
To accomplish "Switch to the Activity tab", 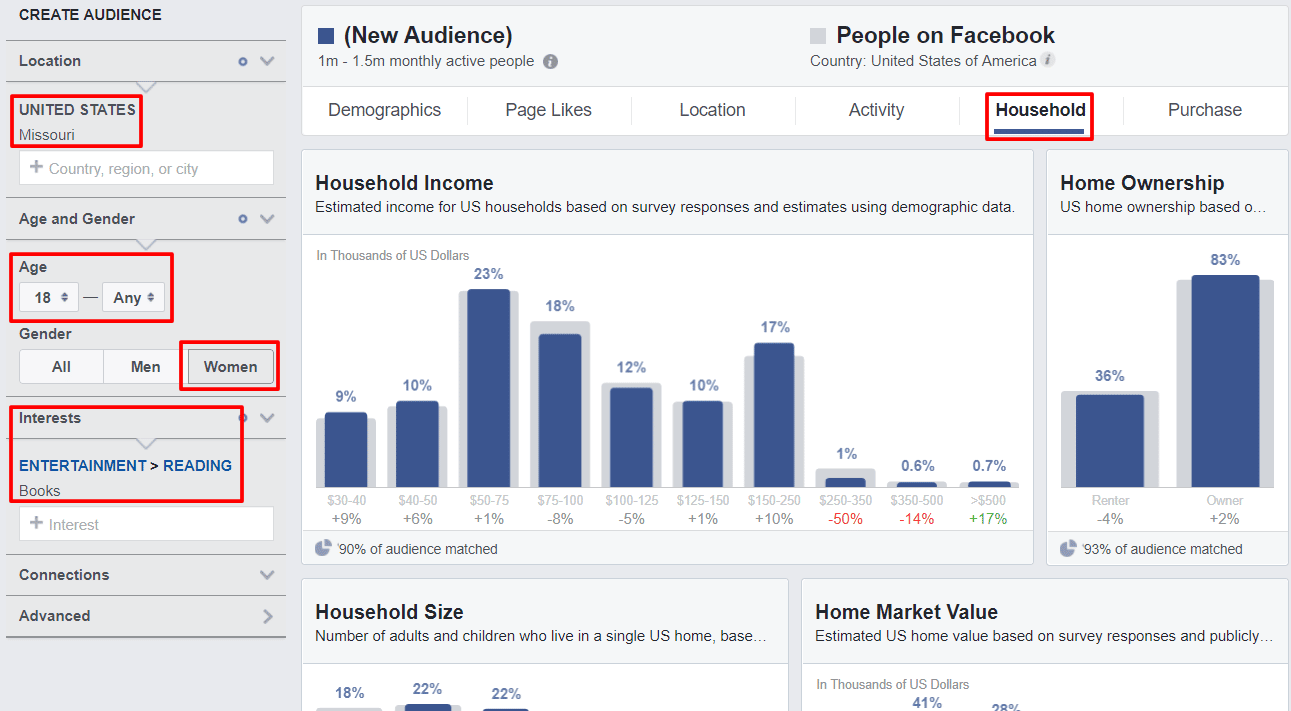I will pos(877,110).
